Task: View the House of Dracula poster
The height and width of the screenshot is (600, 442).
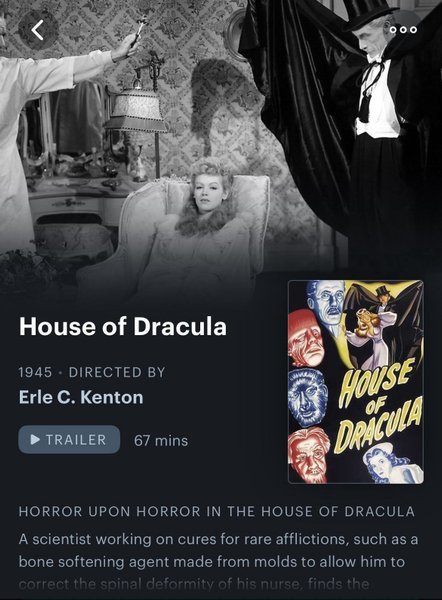Action: pyautogui.click(x=356, y=382)
